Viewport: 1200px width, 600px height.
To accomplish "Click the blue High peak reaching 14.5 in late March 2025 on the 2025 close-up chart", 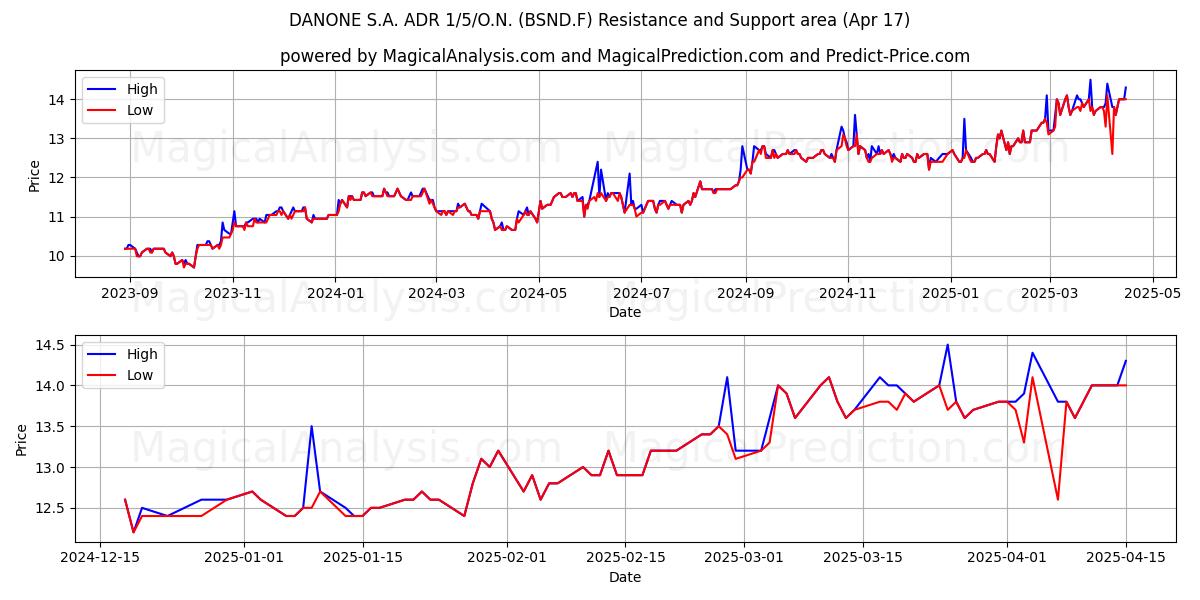I will pos(947,345).
